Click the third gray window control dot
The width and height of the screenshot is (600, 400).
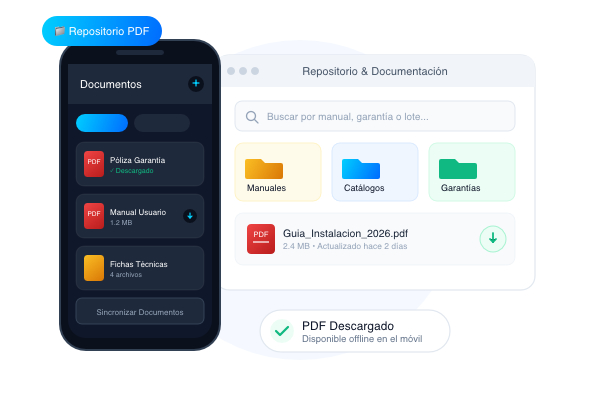pos(255,71)
